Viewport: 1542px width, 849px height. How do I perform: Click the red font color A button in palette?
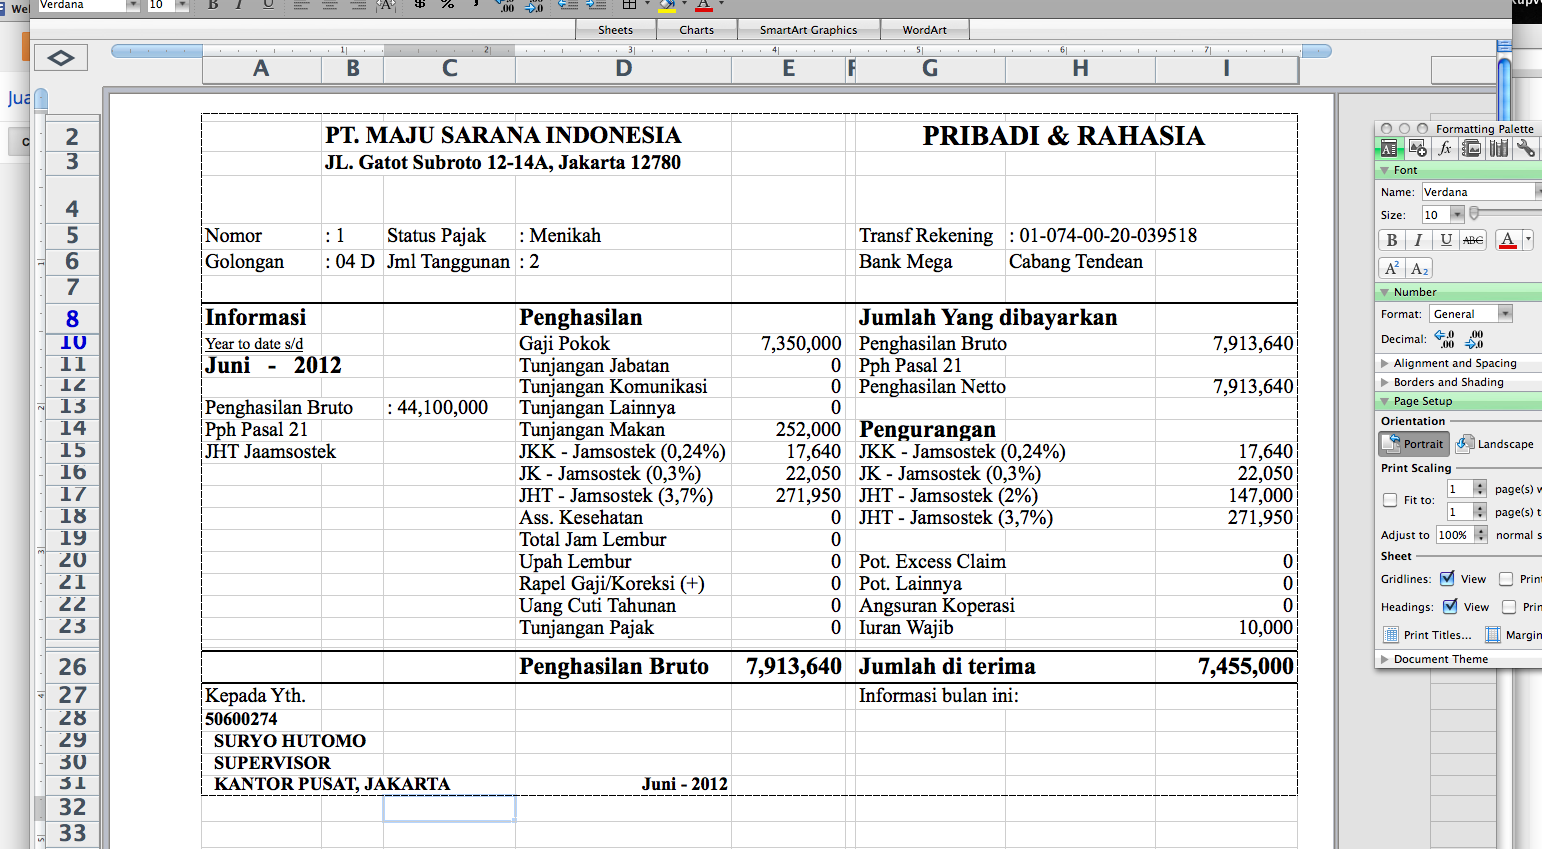[x=1508, y=240]
